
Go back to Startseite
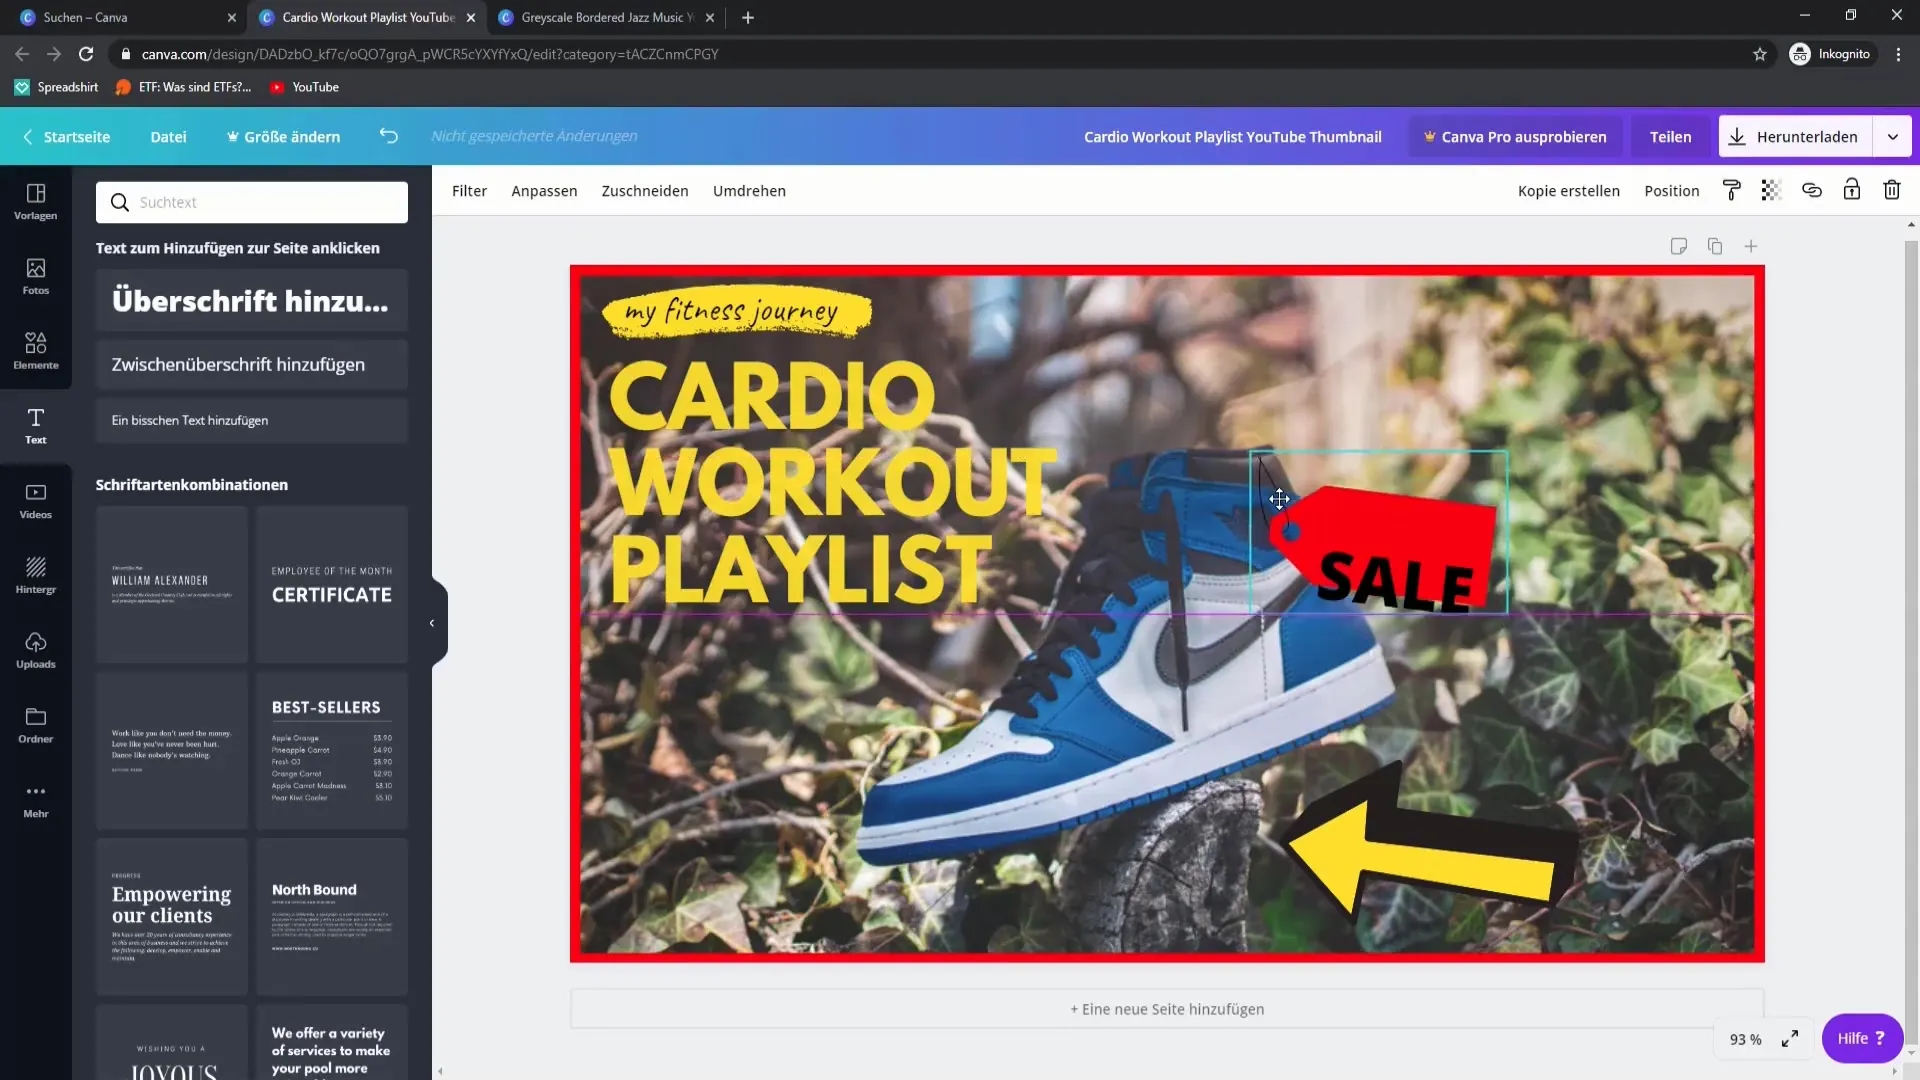click(66, 137)
